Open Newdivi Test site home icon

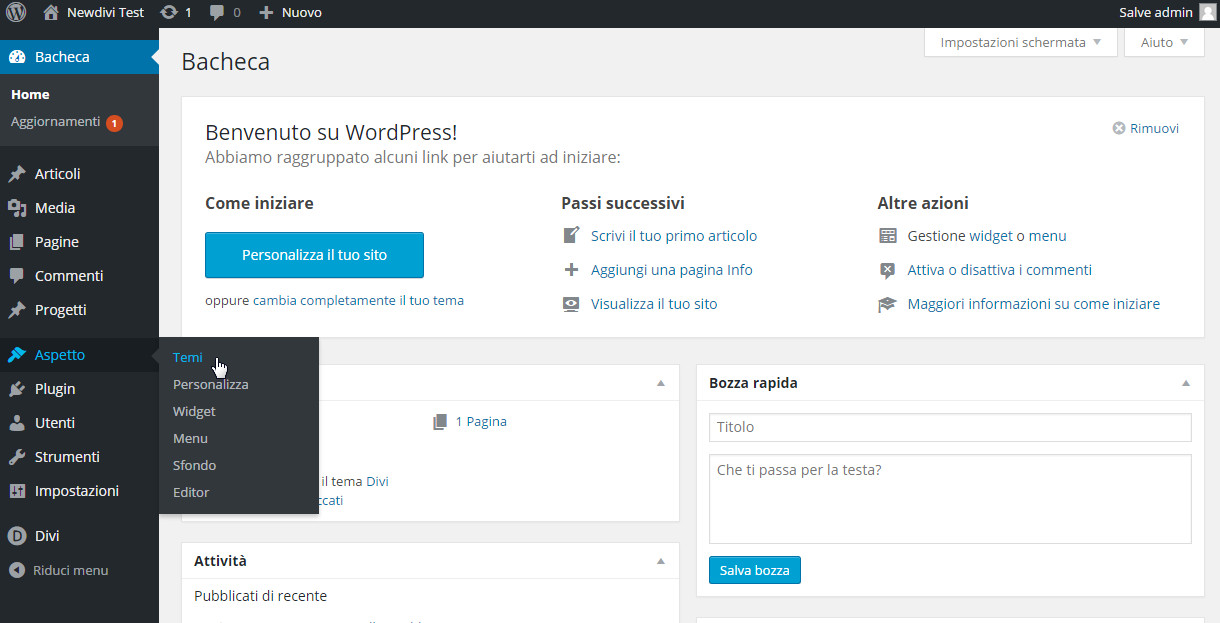point(51,13)
